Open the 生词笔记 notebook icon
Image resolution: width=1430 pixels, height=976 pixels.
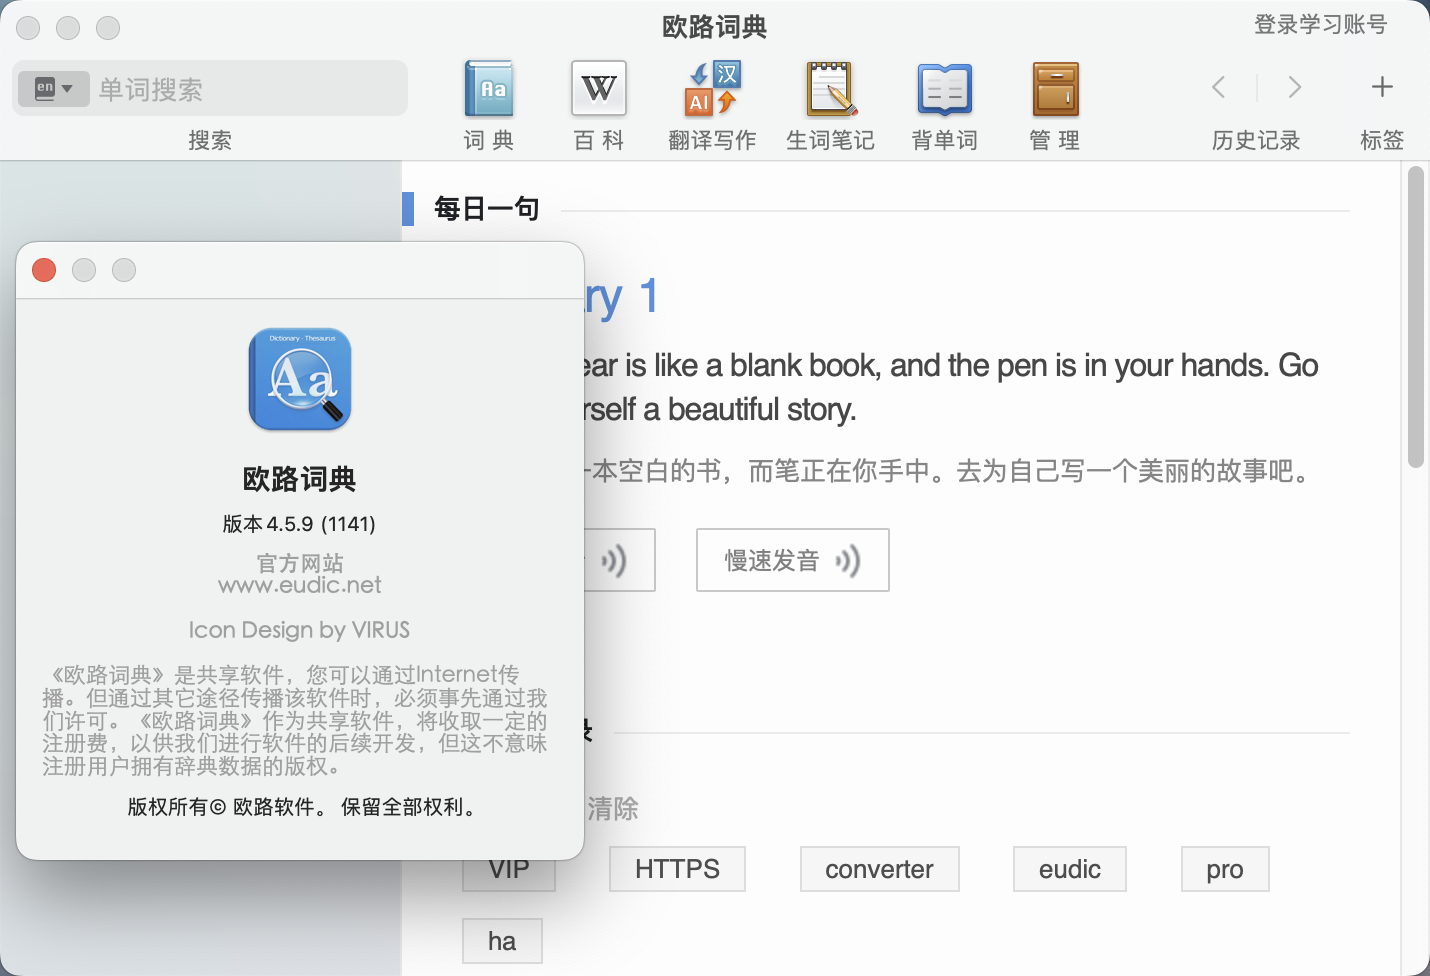[x=831, y=89]
